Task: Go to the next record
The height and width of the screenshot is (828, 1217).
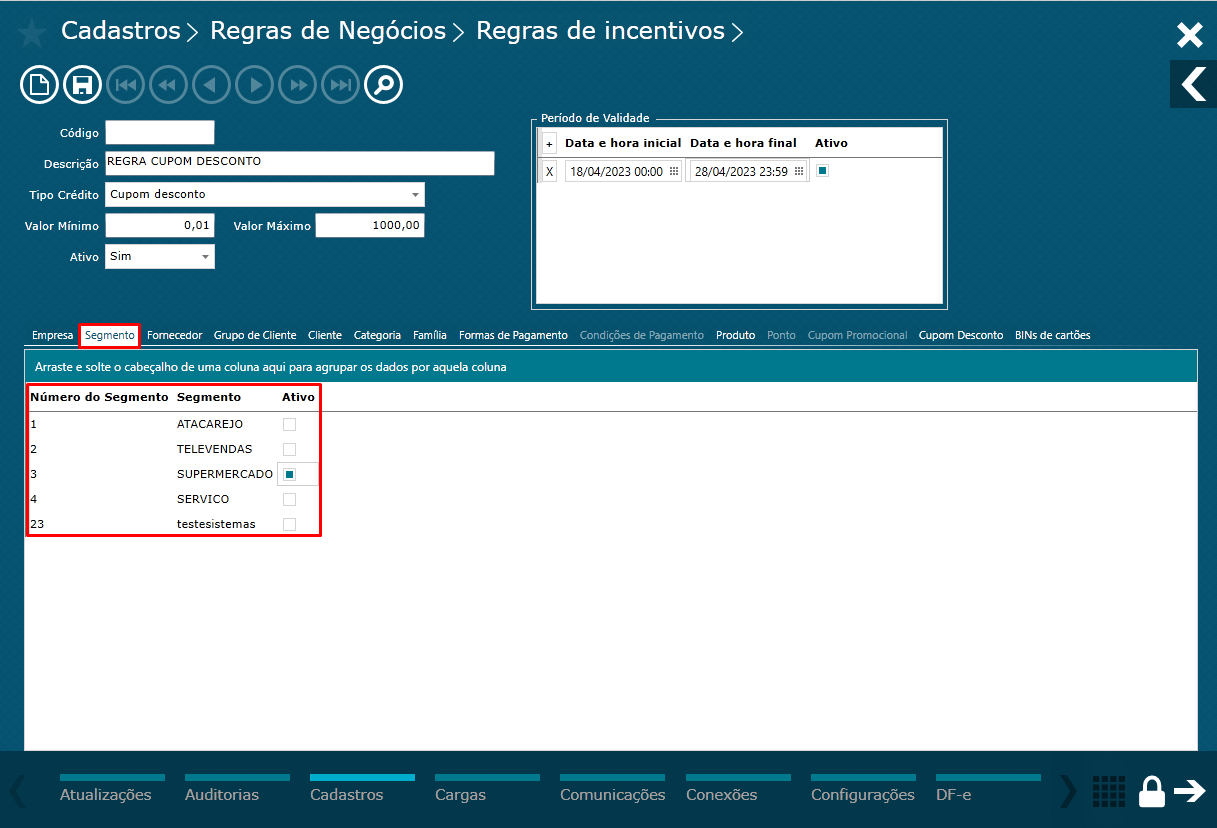Action: point(254,85)
